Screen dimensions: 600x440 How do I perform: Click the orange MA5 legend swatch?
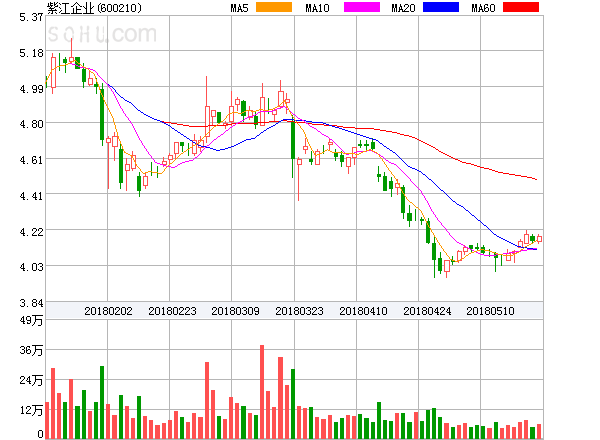click(274, 8)
